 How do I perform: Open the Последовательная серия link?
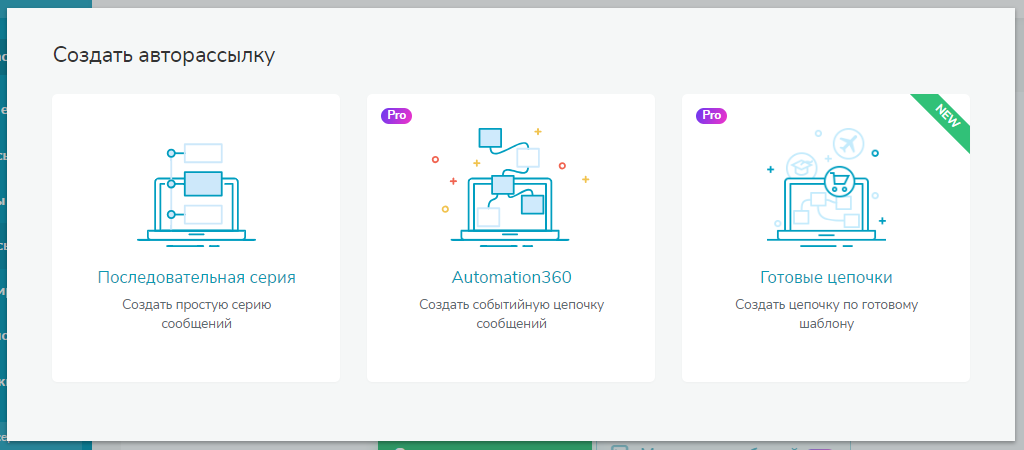pos(196,277)
